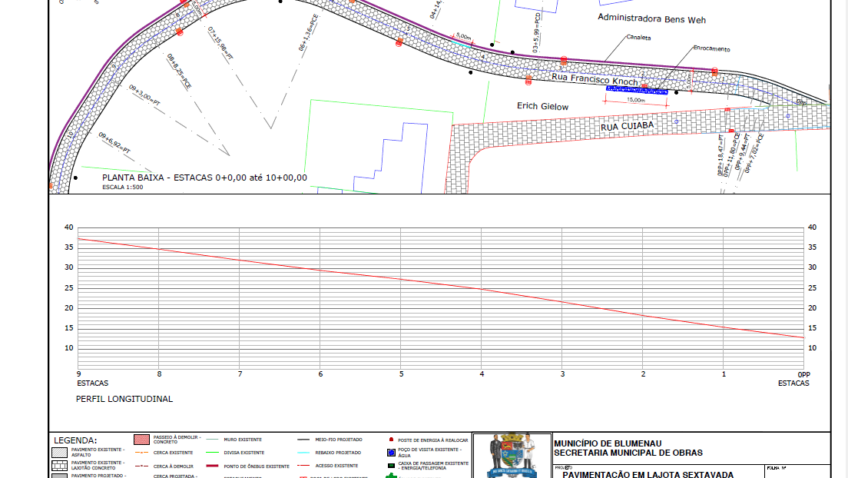Click the Canaleta callout annotation

pyautogui.click(x=639, y=38)
